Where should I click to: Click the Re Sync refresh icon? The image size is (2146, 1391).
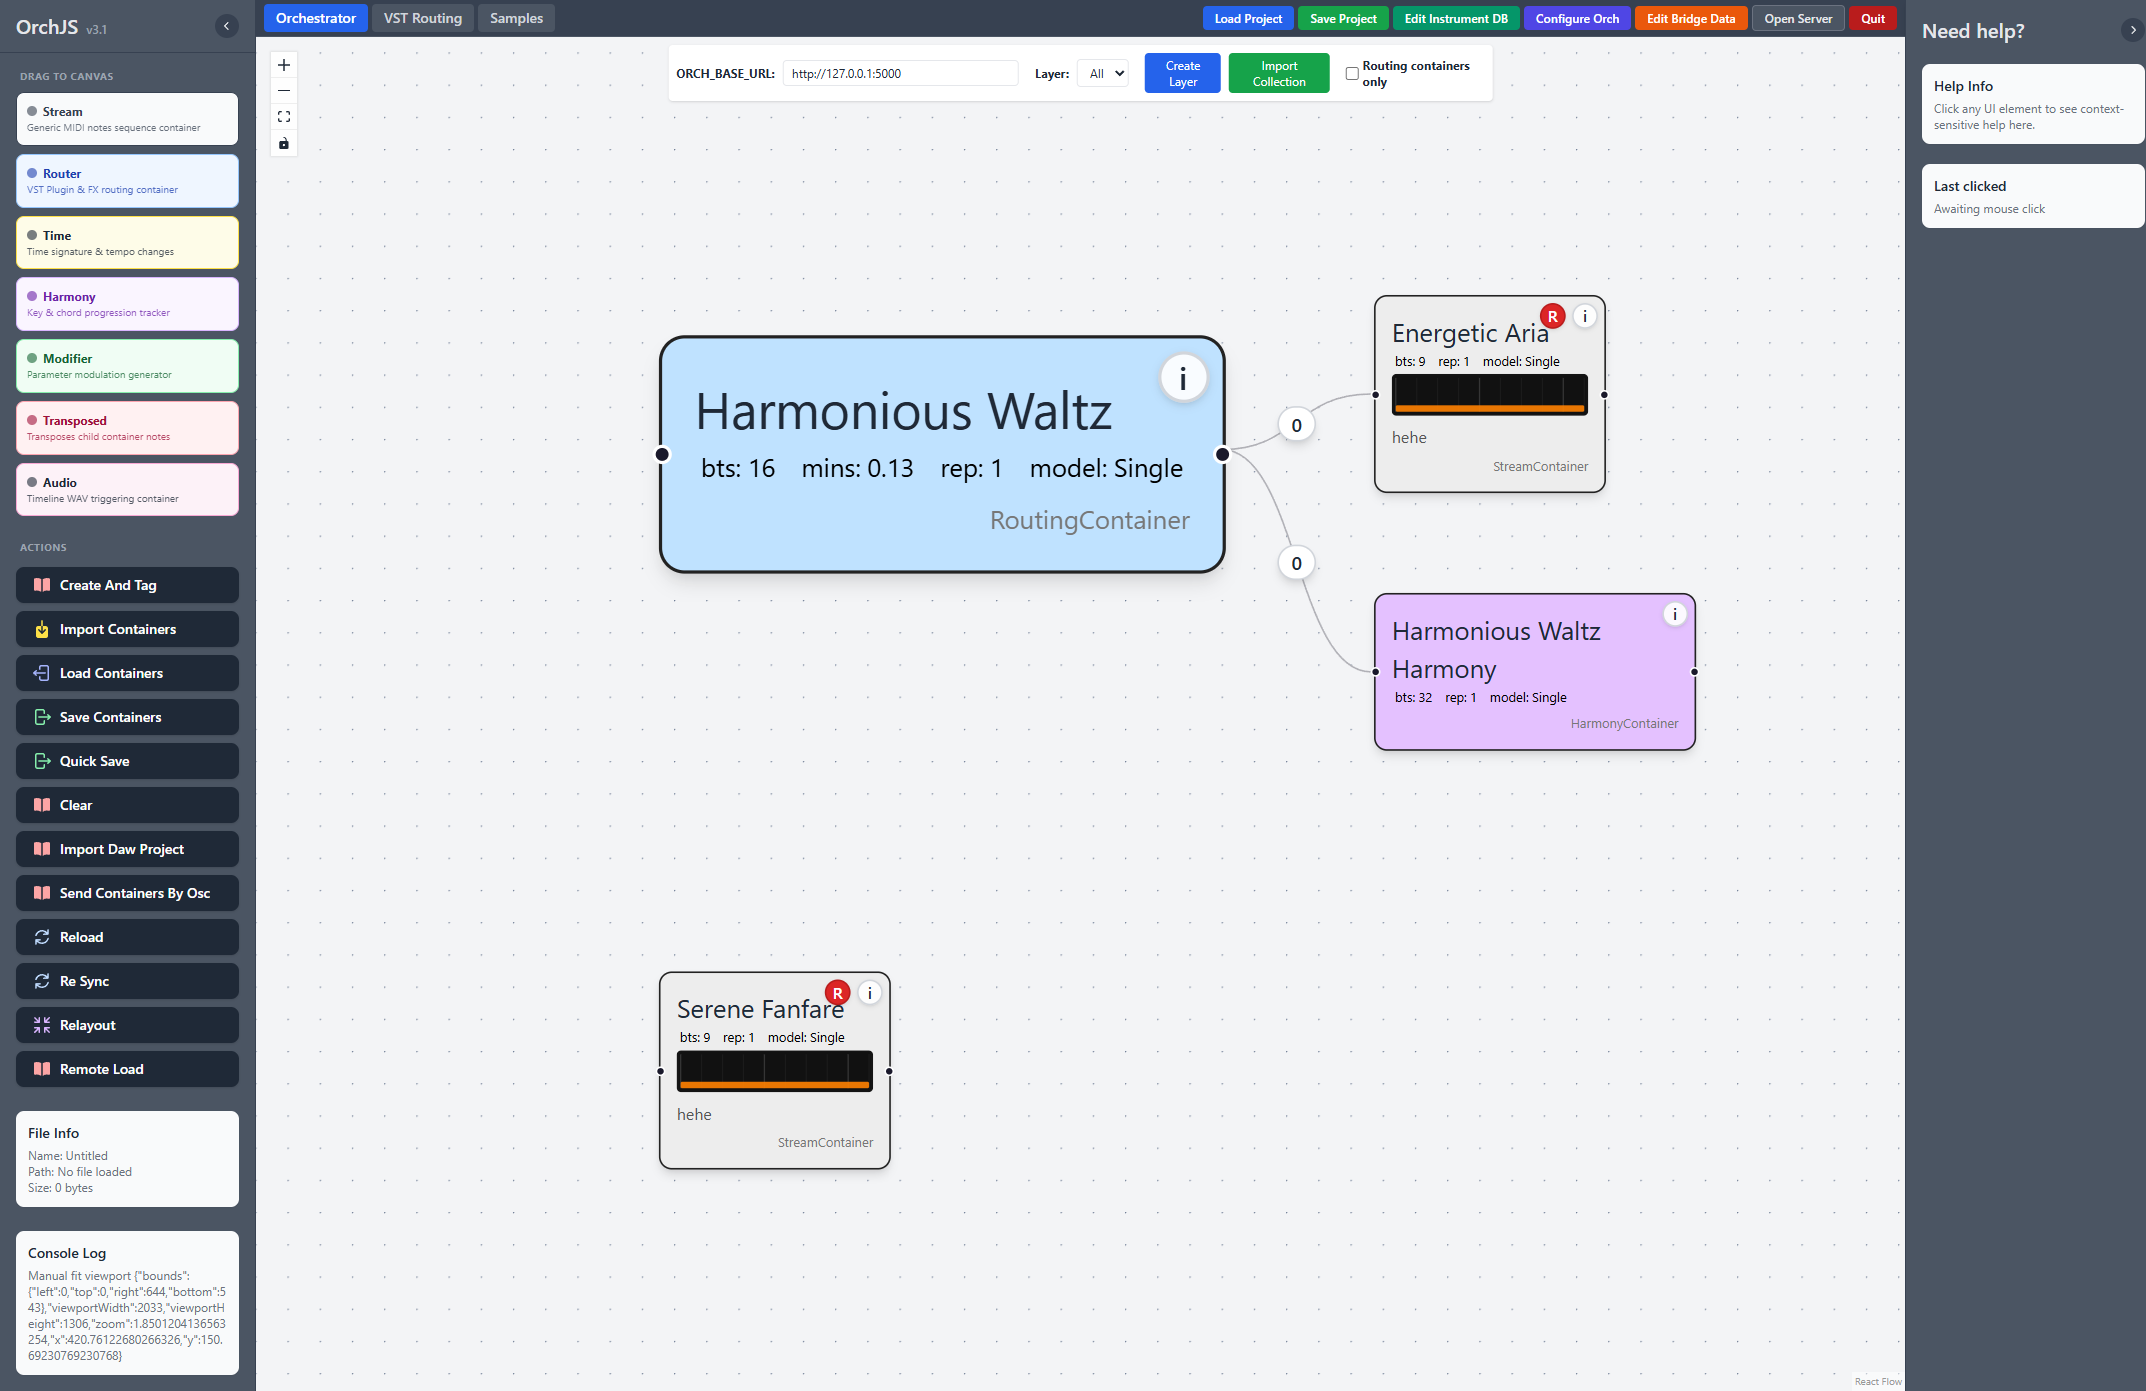42,981
